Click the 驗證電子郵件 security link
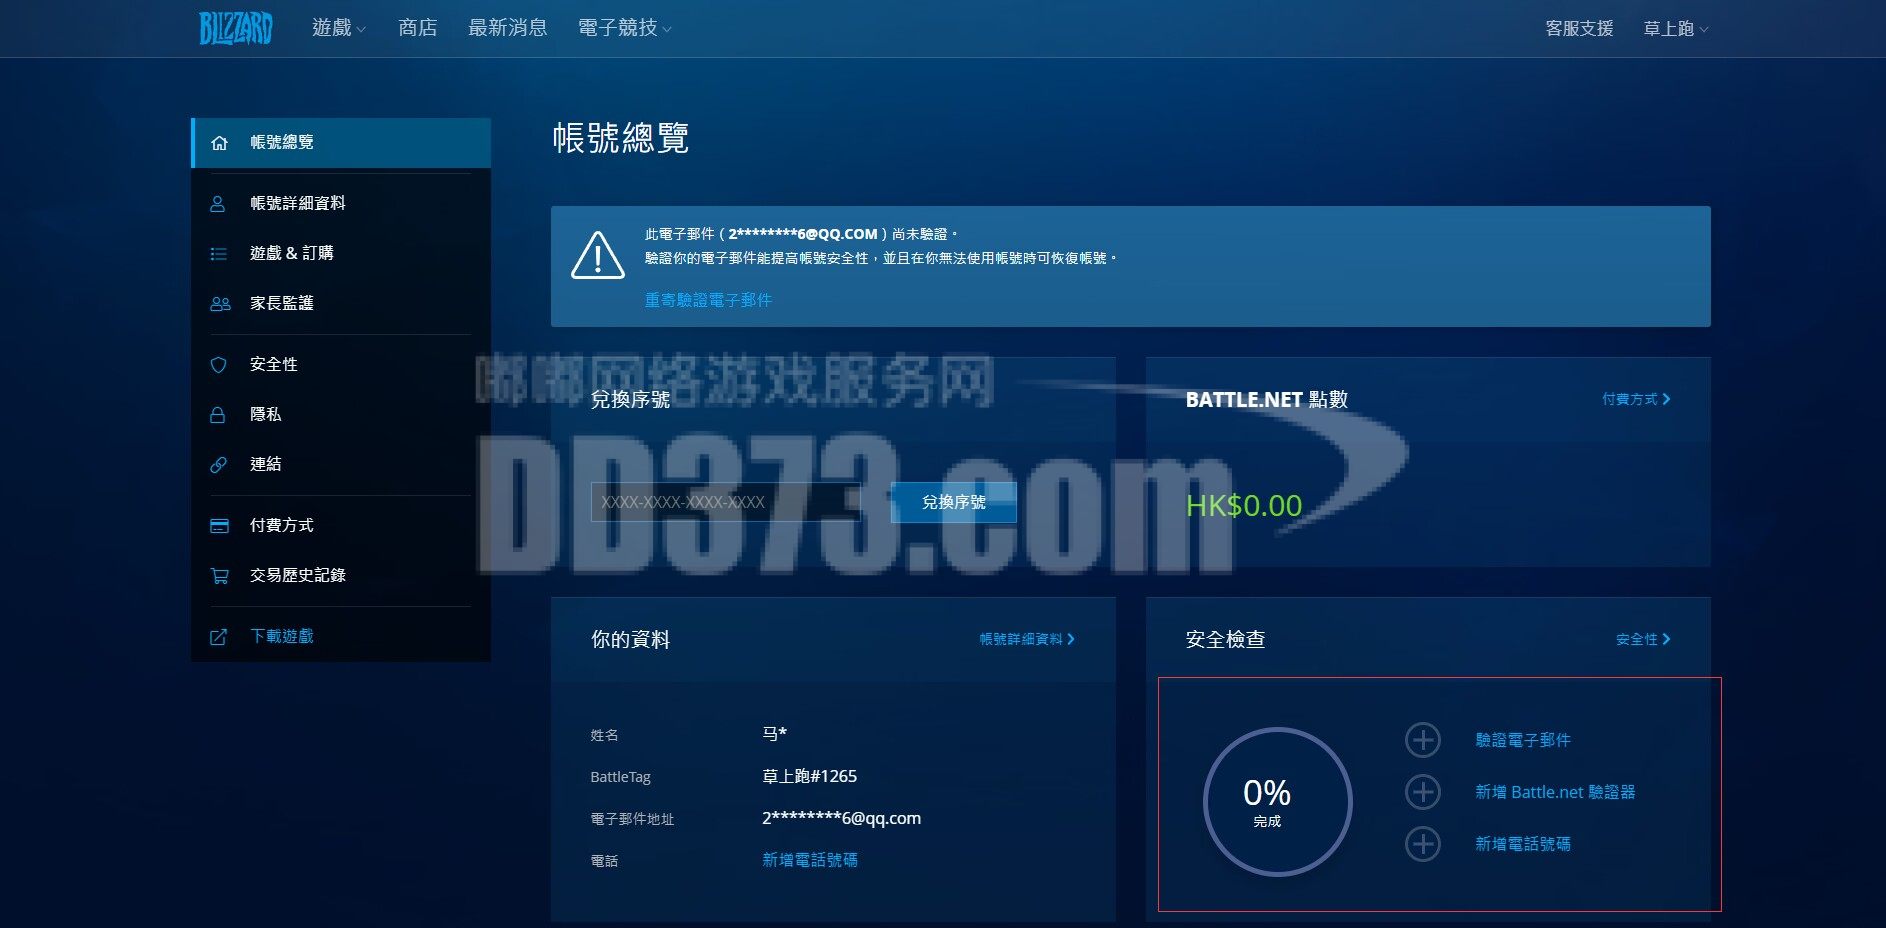Image resolution: width=1886 pixels, height=928 pixels. pos(1523,740)
